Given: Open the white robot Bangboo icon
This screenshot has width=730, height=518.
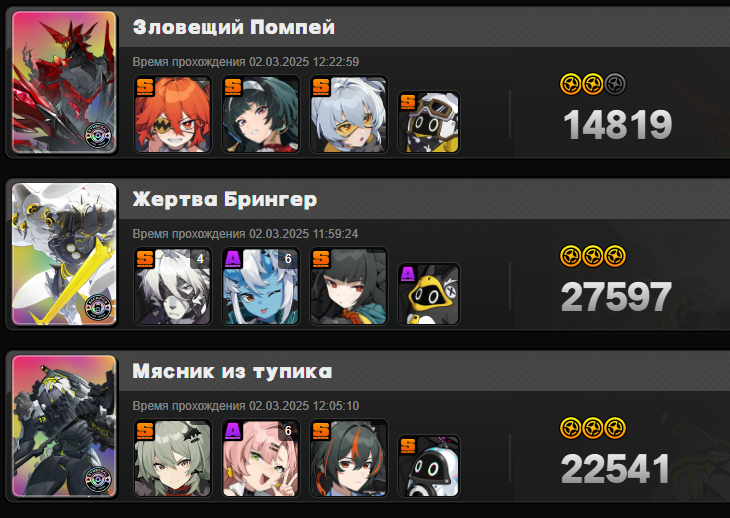Looking at the screenshot, I should pyautogui.click(x=429, y=466).
